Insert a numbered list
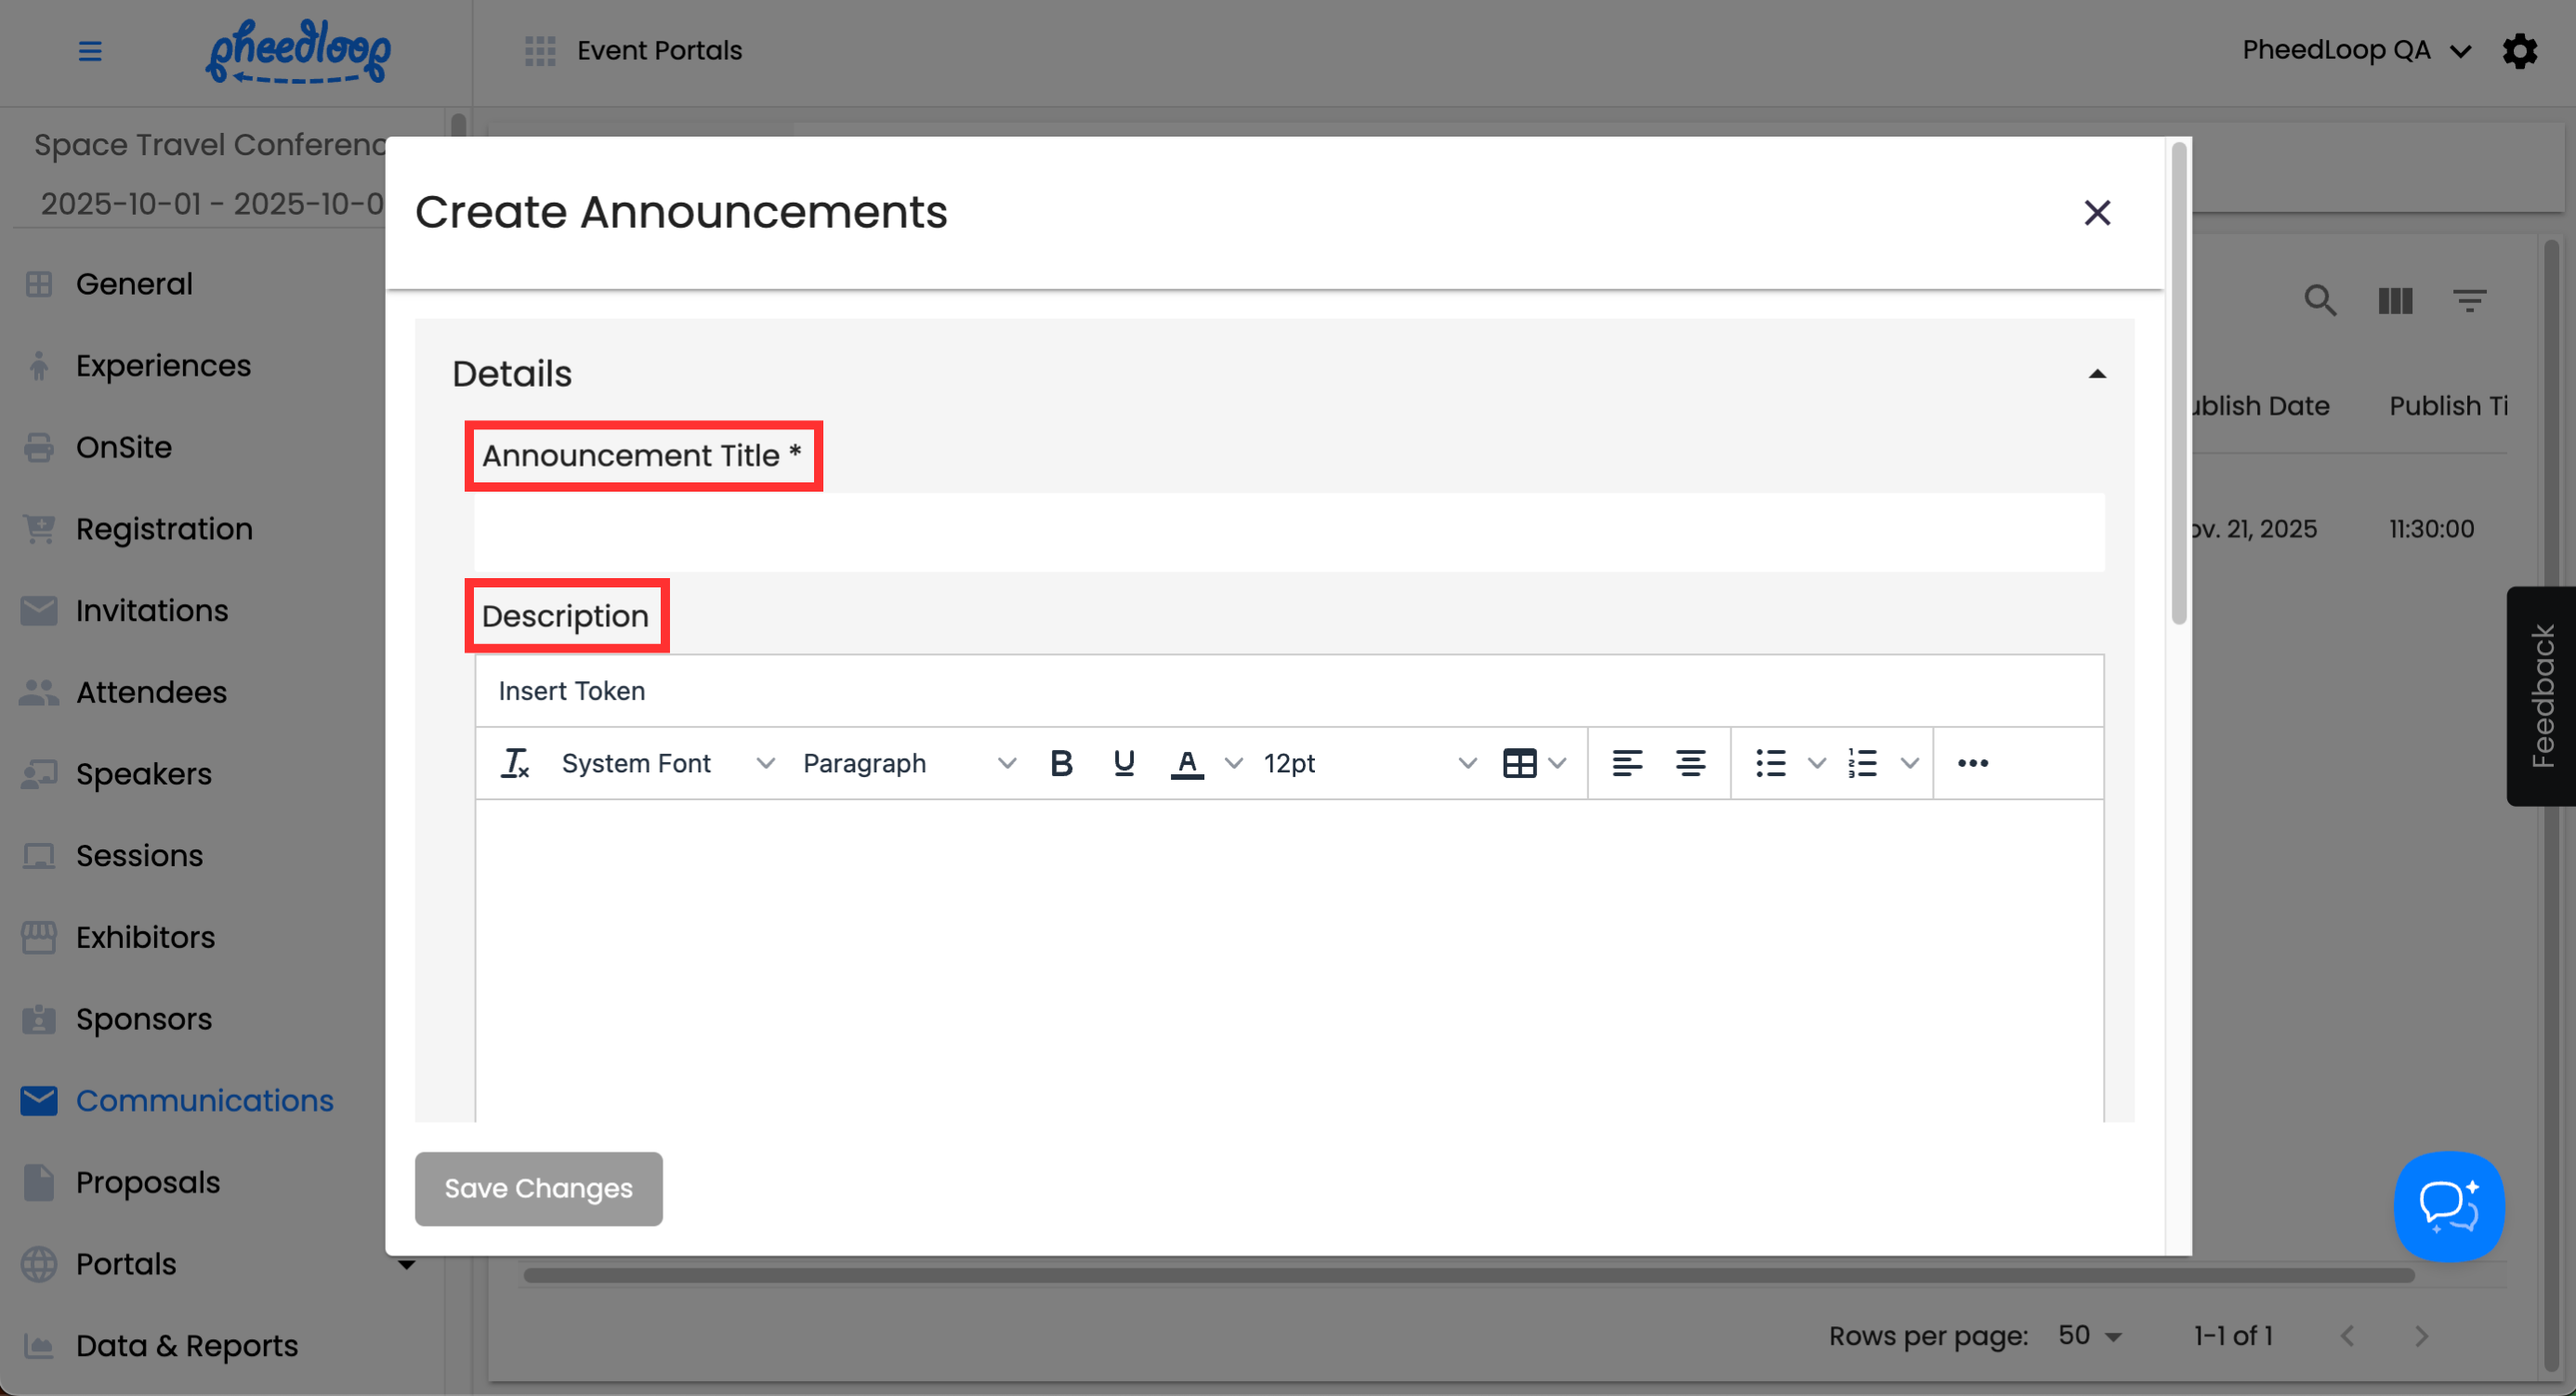The image size is (2576, 1396). click(1862, 764)
